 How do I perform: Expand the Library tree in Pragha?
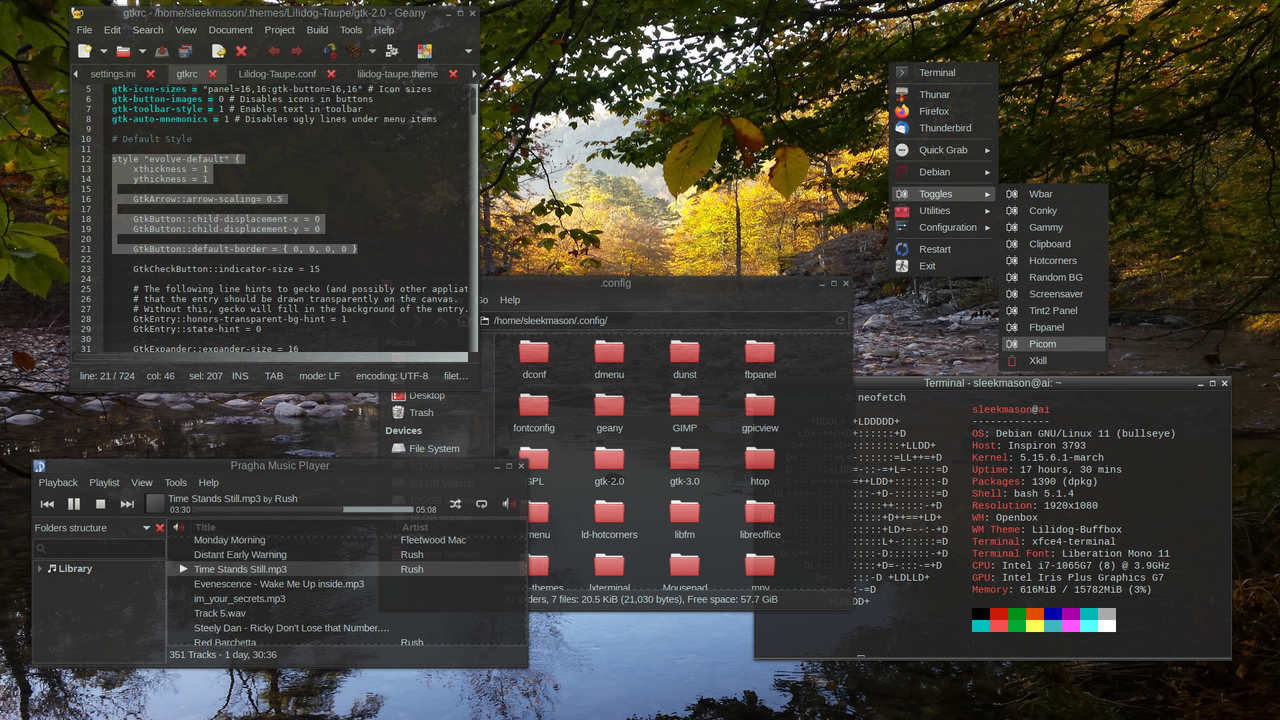coord(40,569)
